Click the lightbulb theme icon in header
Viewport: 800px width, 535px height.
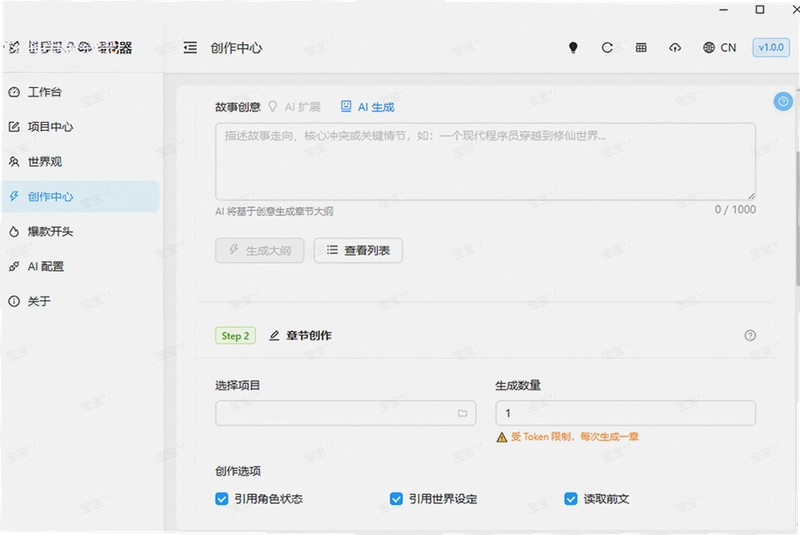[573, 48]
